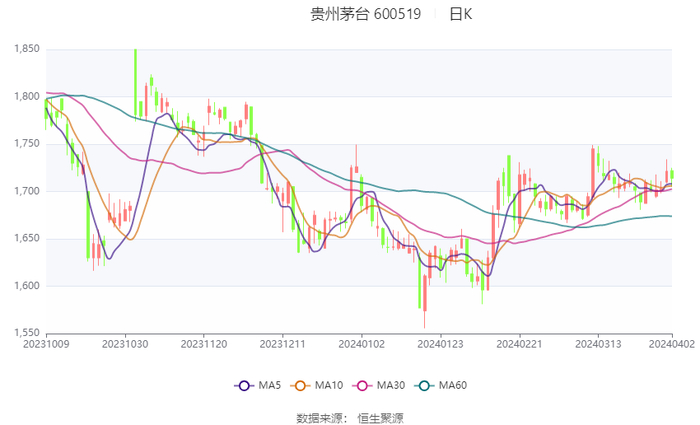Toggle the MA5 series label text
This screenshot has width=700, height=425.
click(x=268, y=386)
